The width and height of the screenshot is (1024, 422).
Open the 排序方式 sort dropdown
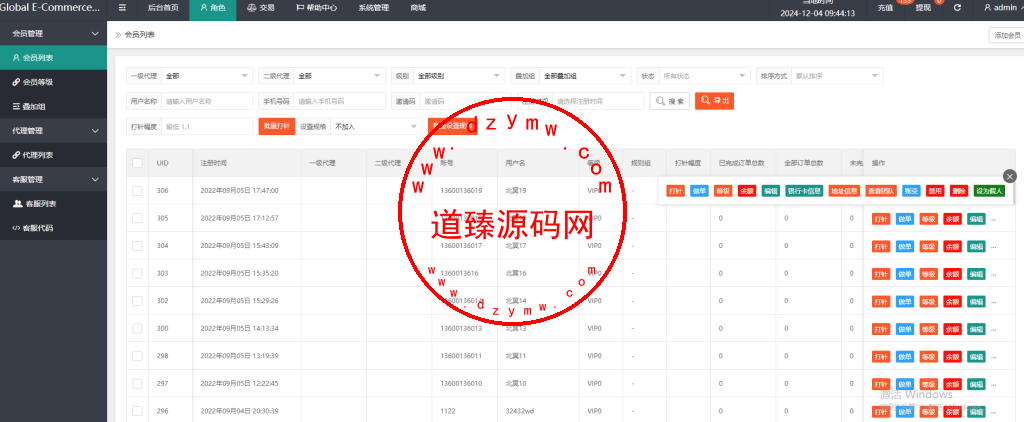(x=837, y=76)
